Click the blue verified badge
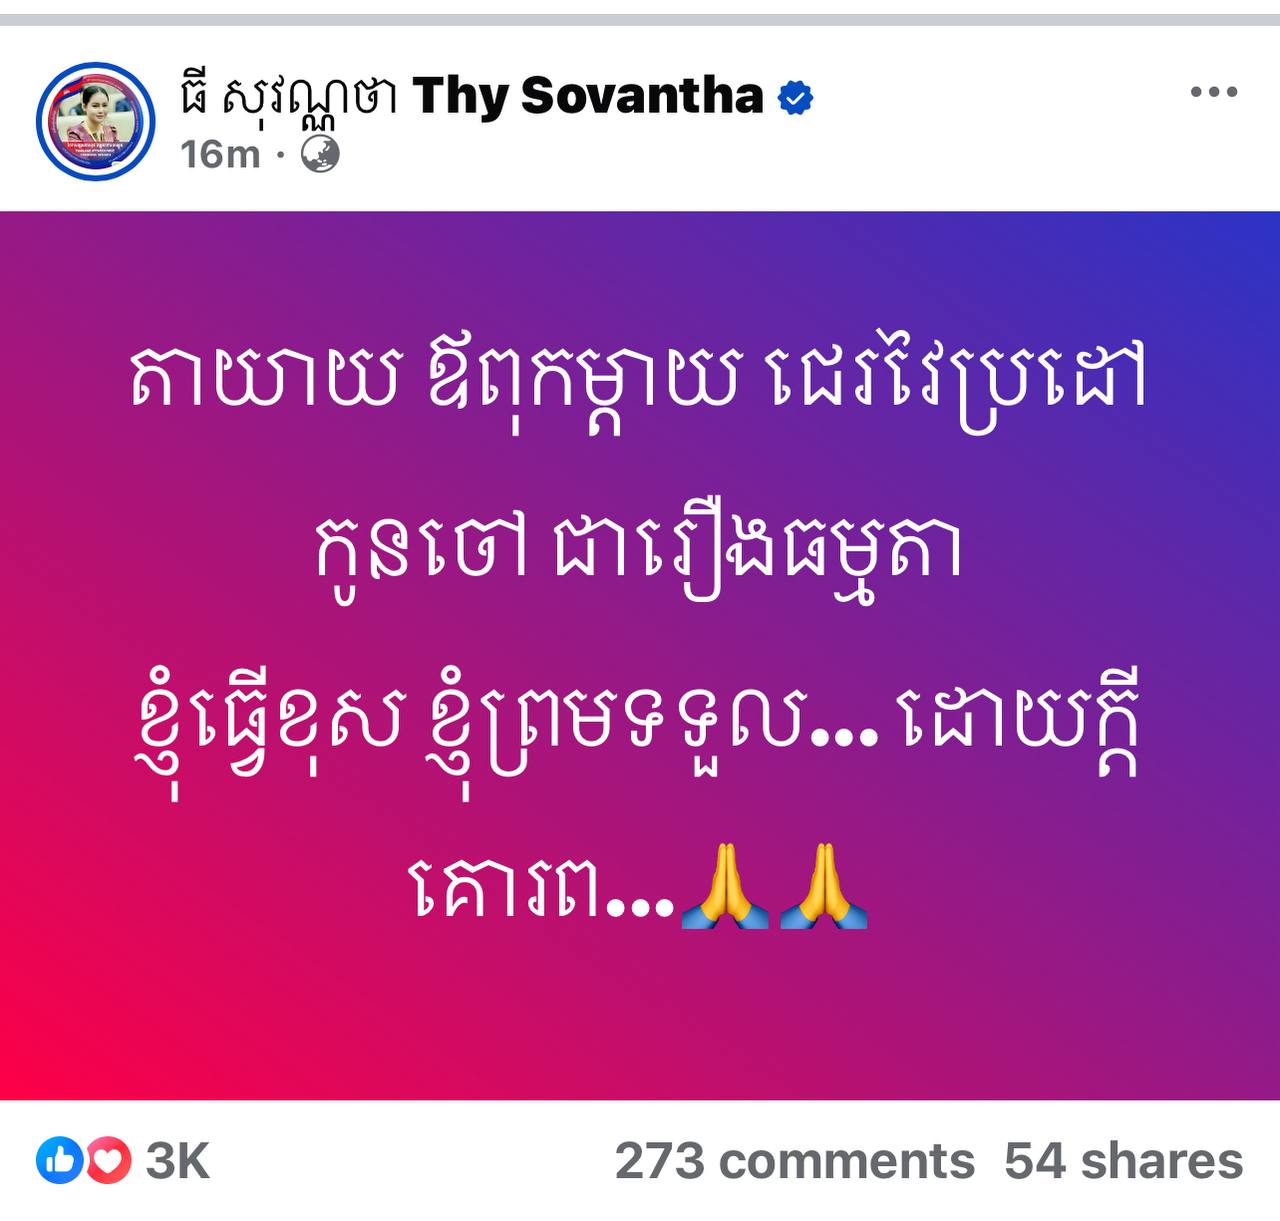This screenshot has width=1280, height=1221. (x=796, y=98)
